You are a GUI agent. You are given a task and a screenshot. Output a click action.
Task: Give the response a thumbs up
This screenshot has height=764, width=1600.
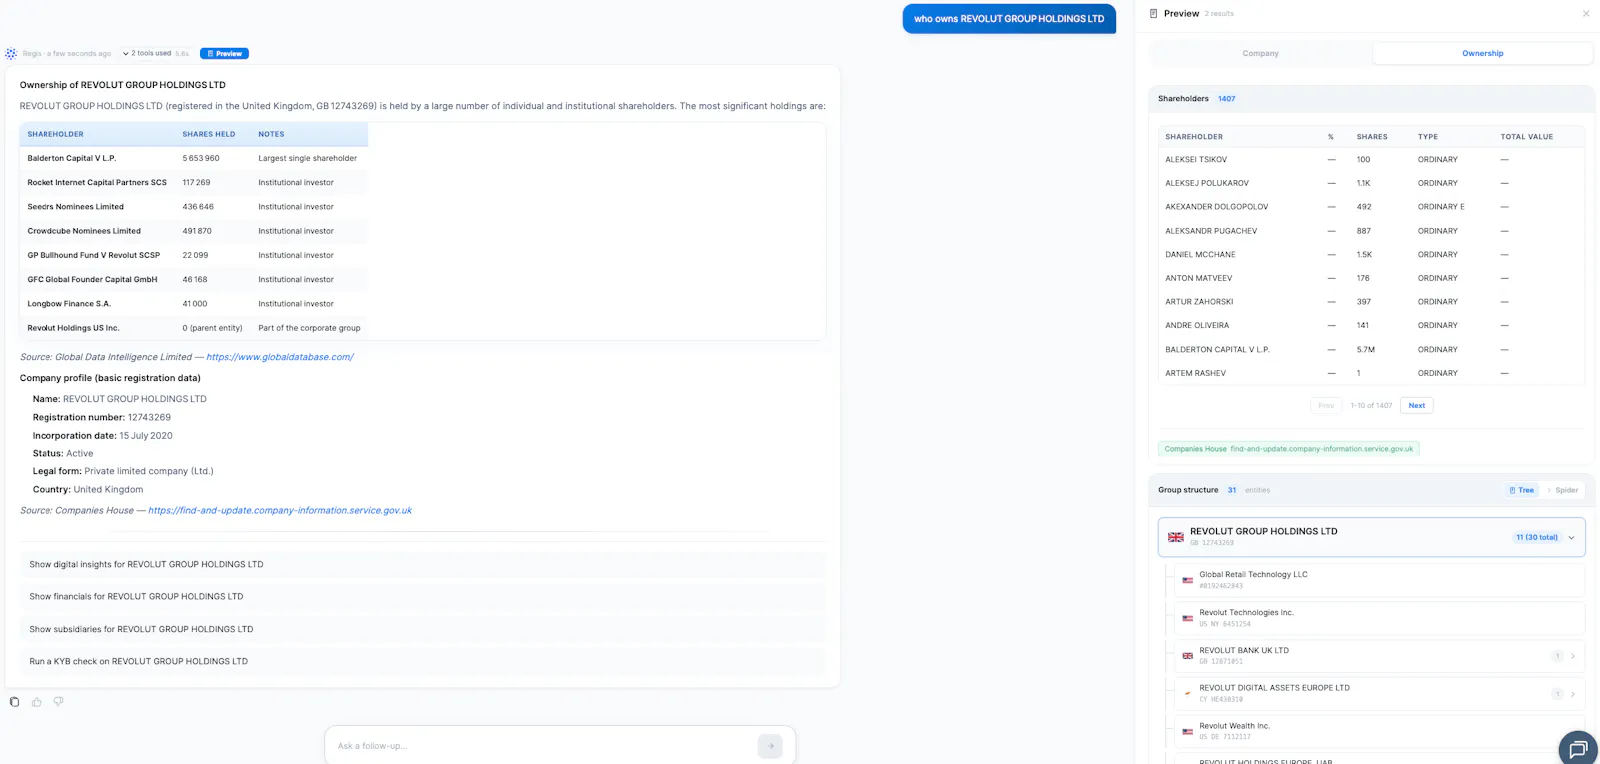coord(37,702)
